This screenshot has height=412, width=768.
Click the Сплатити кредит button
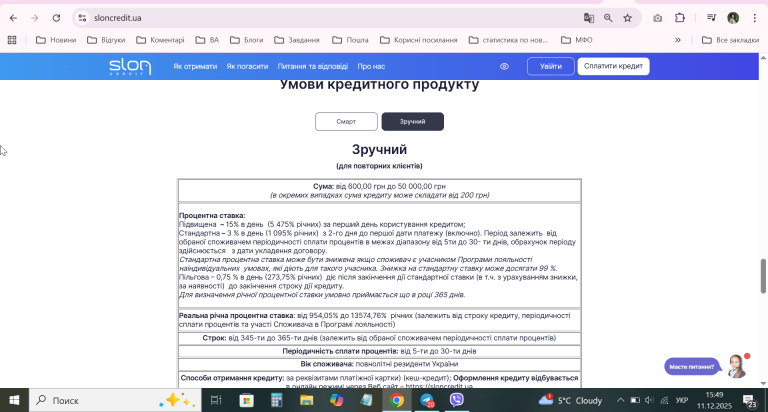[613, 67]
